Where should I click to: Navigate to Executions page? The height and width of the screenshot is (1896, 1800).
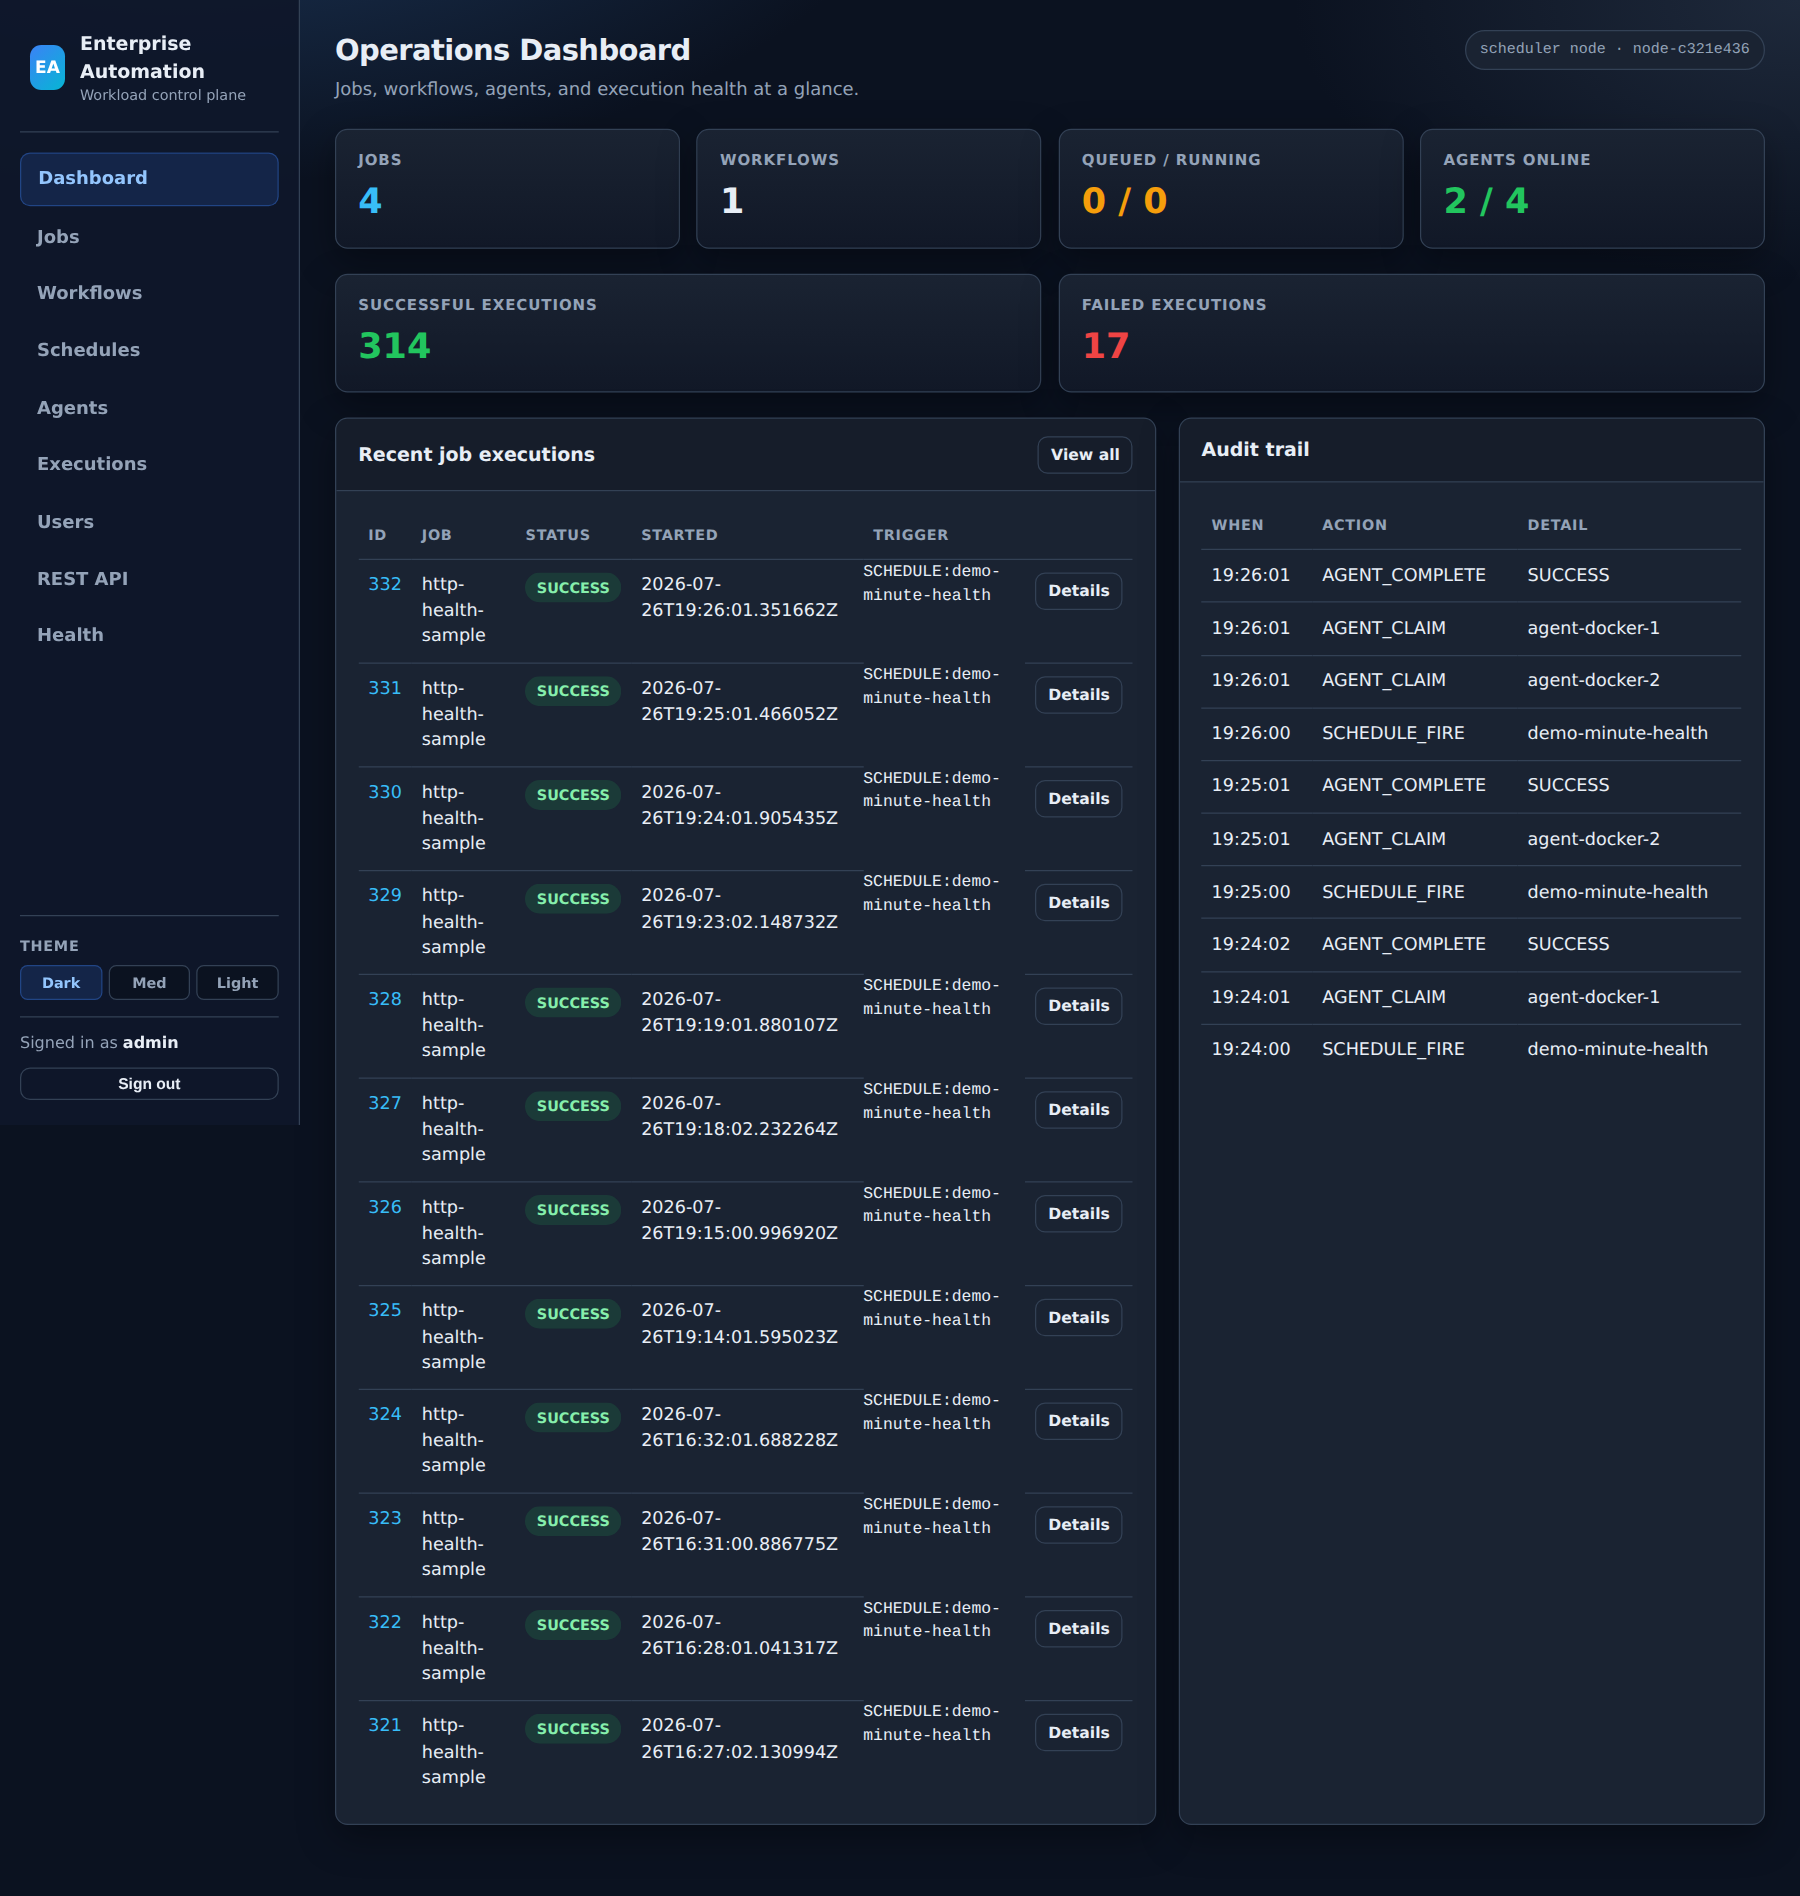(x=149, y=464)
